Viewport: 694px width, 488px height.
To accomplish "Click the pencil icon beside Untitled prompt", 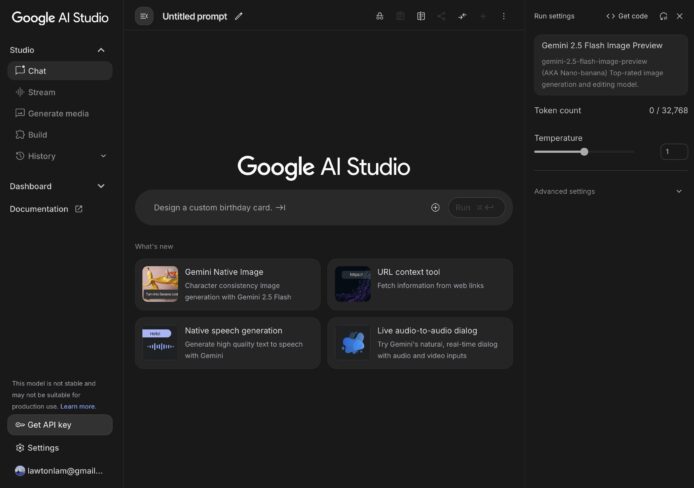I will 239,16.
